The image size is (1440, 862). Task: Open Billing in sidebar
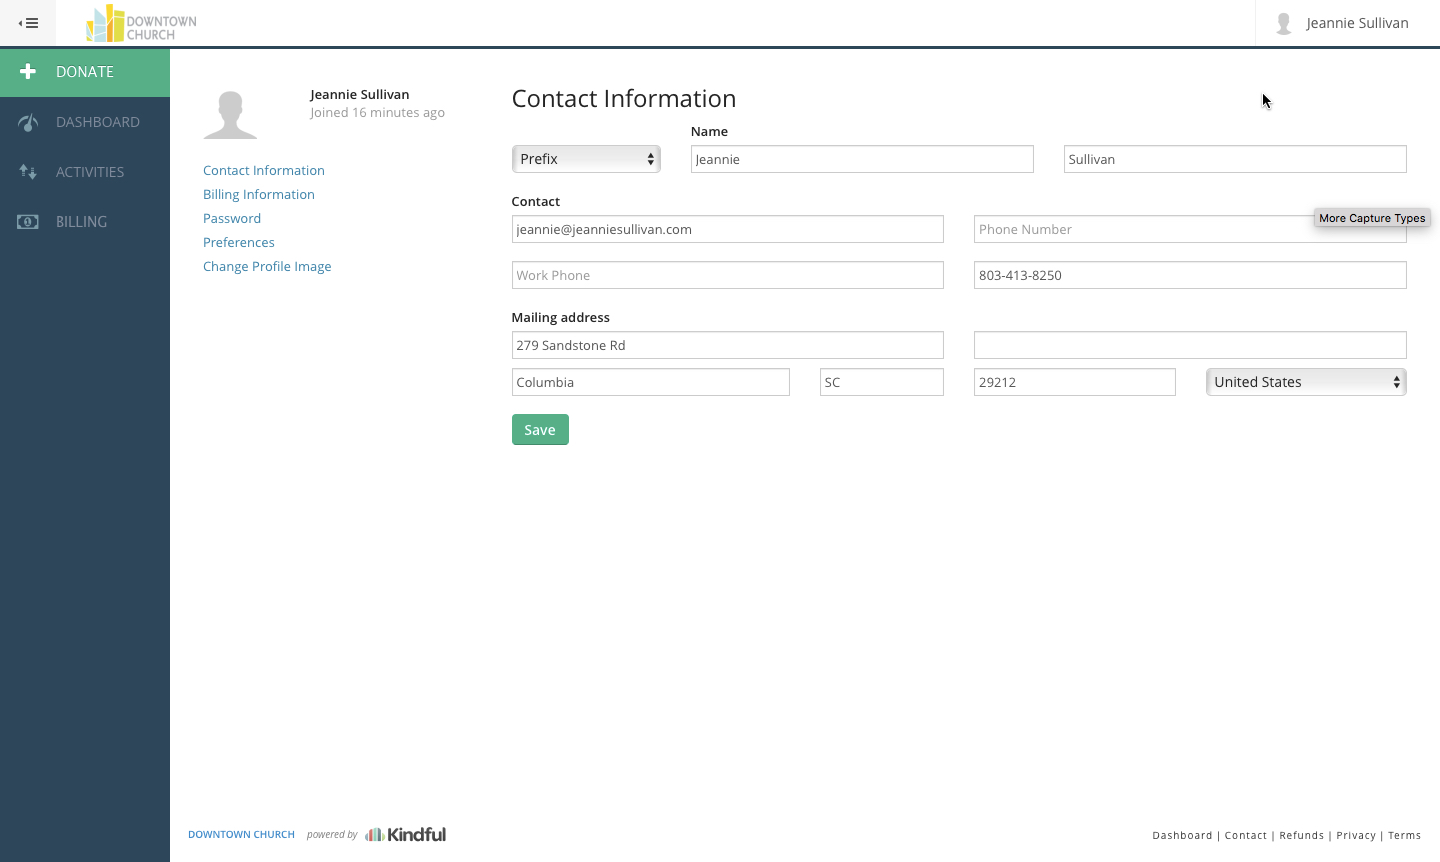pyautogui.click(x=85, y=222)
